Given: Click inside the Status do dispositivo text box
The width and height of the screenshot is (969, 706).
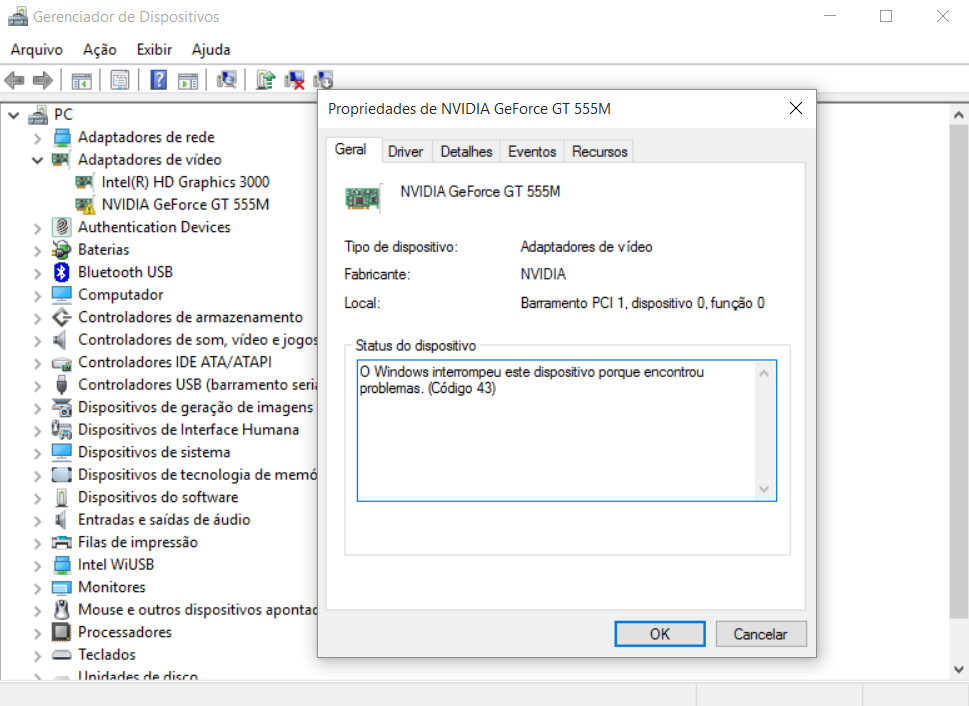Looking at the screenshot, I should [x=566, y=430].
